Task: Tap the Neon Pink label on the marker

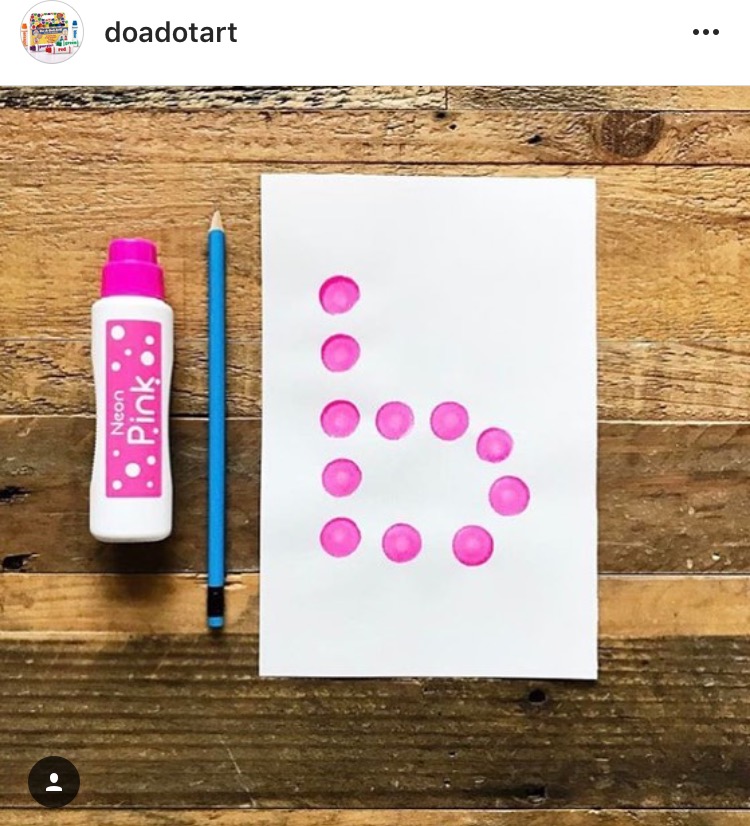Action: pos(134,409)
